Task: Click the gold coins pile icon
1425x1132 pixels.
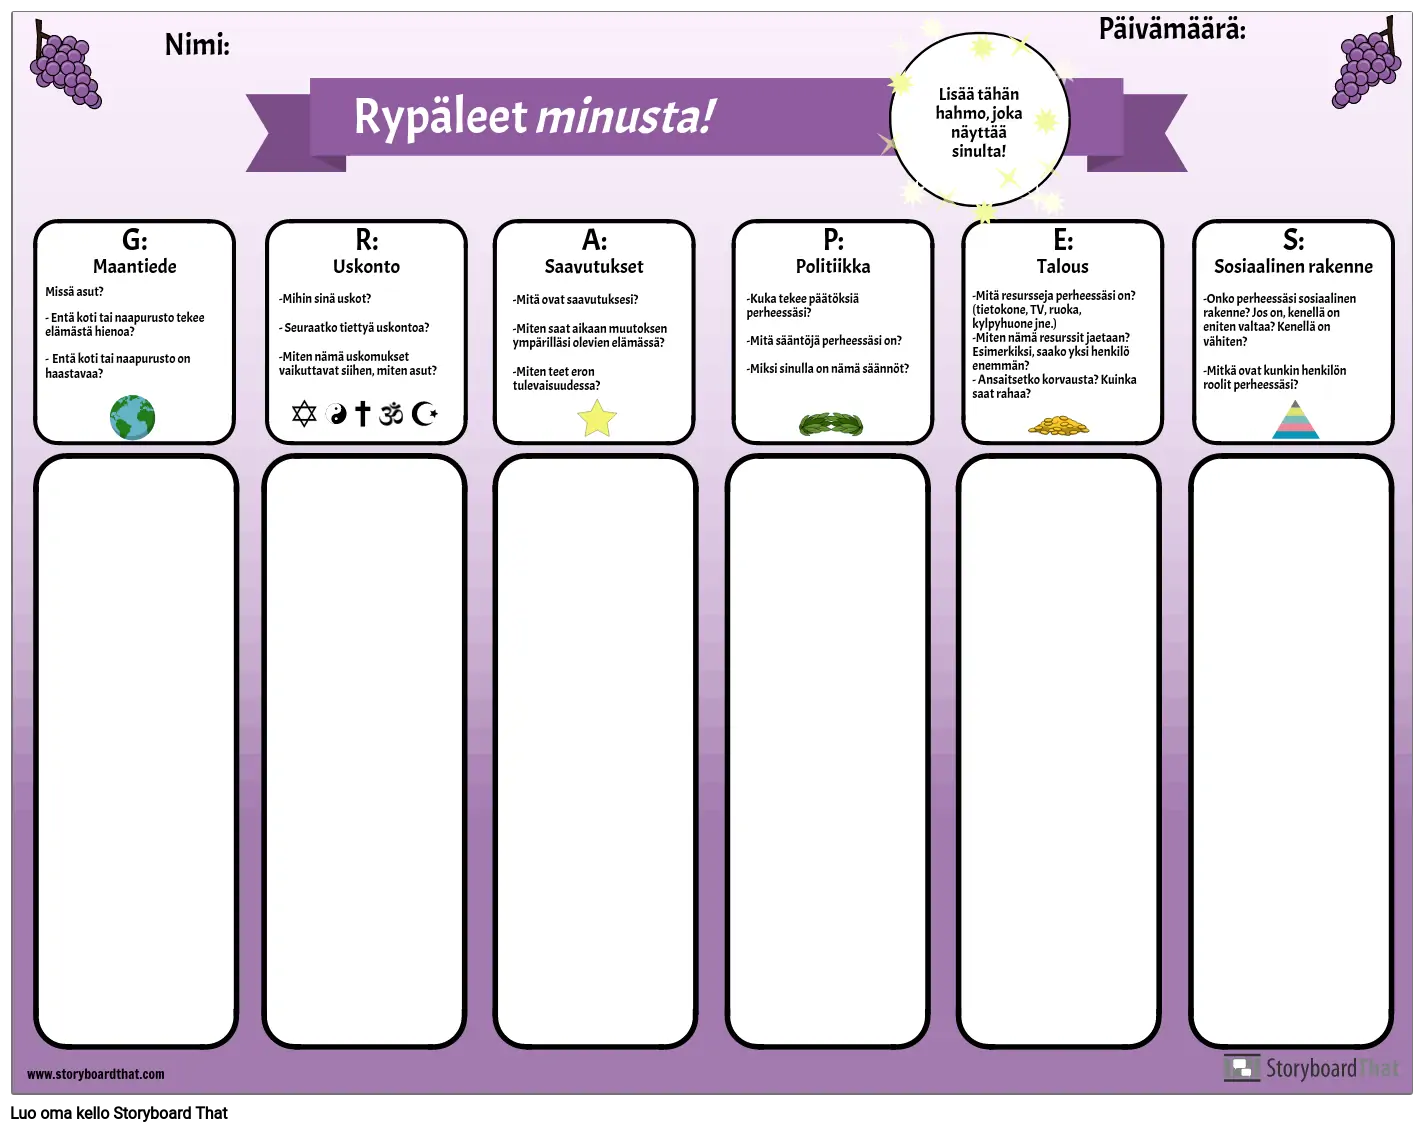Action: click(x=1059, y=427)
